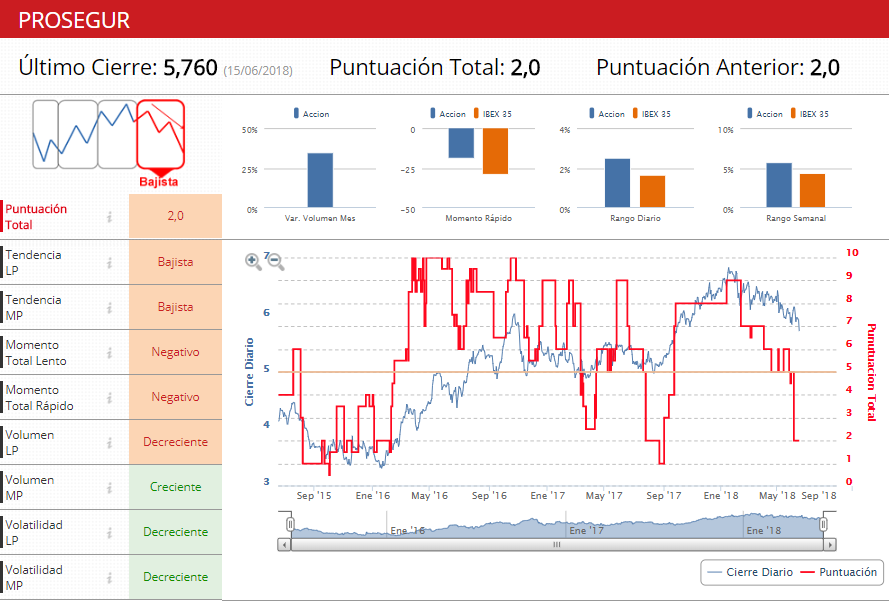Click the right handle of the range navigator
The width and height of the screenshot is (889, 601).
tap(823, 524)
